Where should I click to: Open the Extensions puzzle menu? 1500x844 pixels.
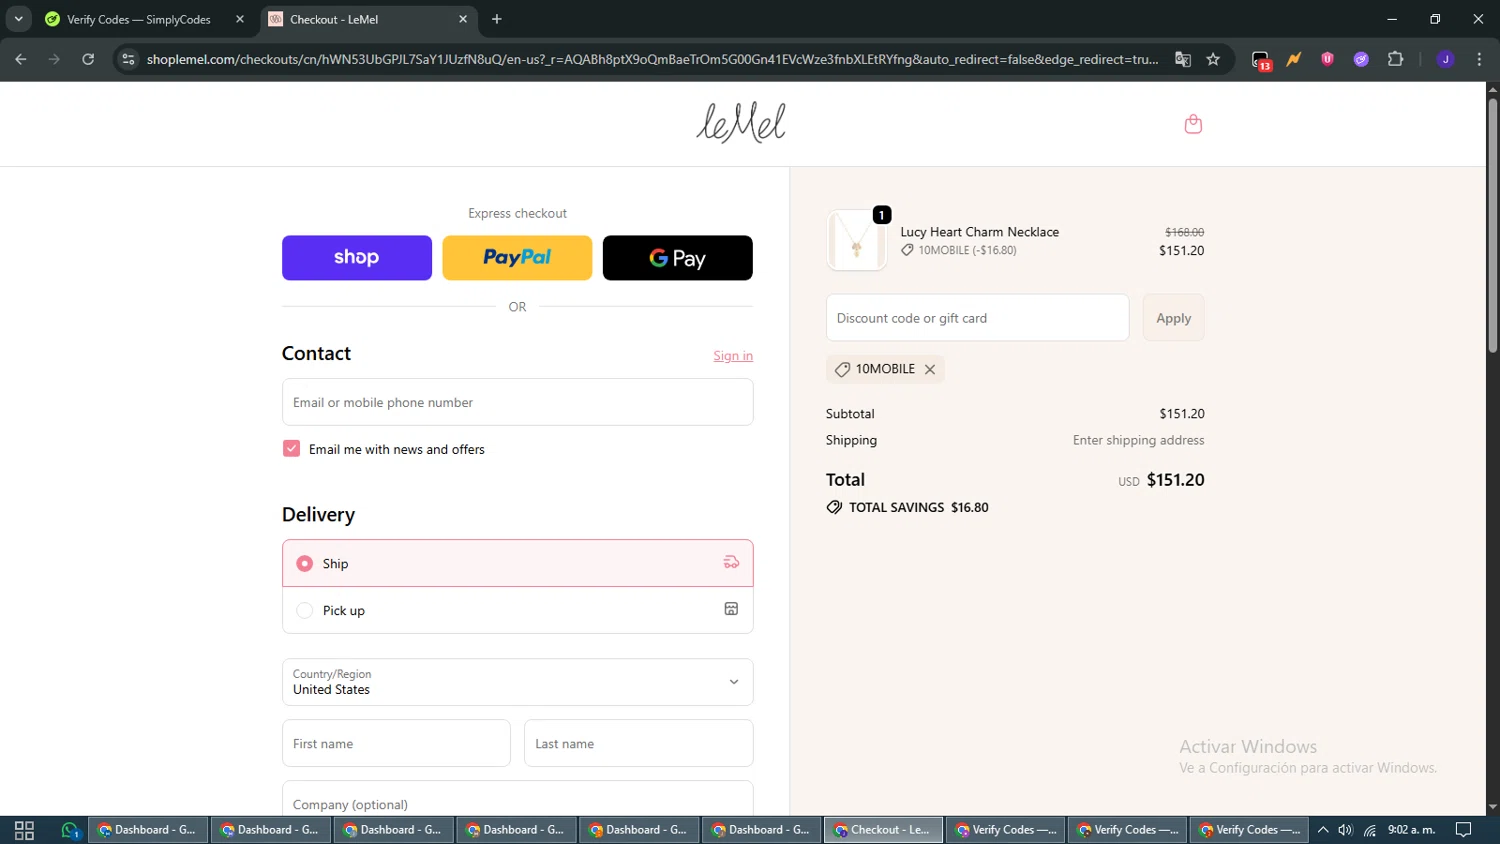pos(1396,59)
